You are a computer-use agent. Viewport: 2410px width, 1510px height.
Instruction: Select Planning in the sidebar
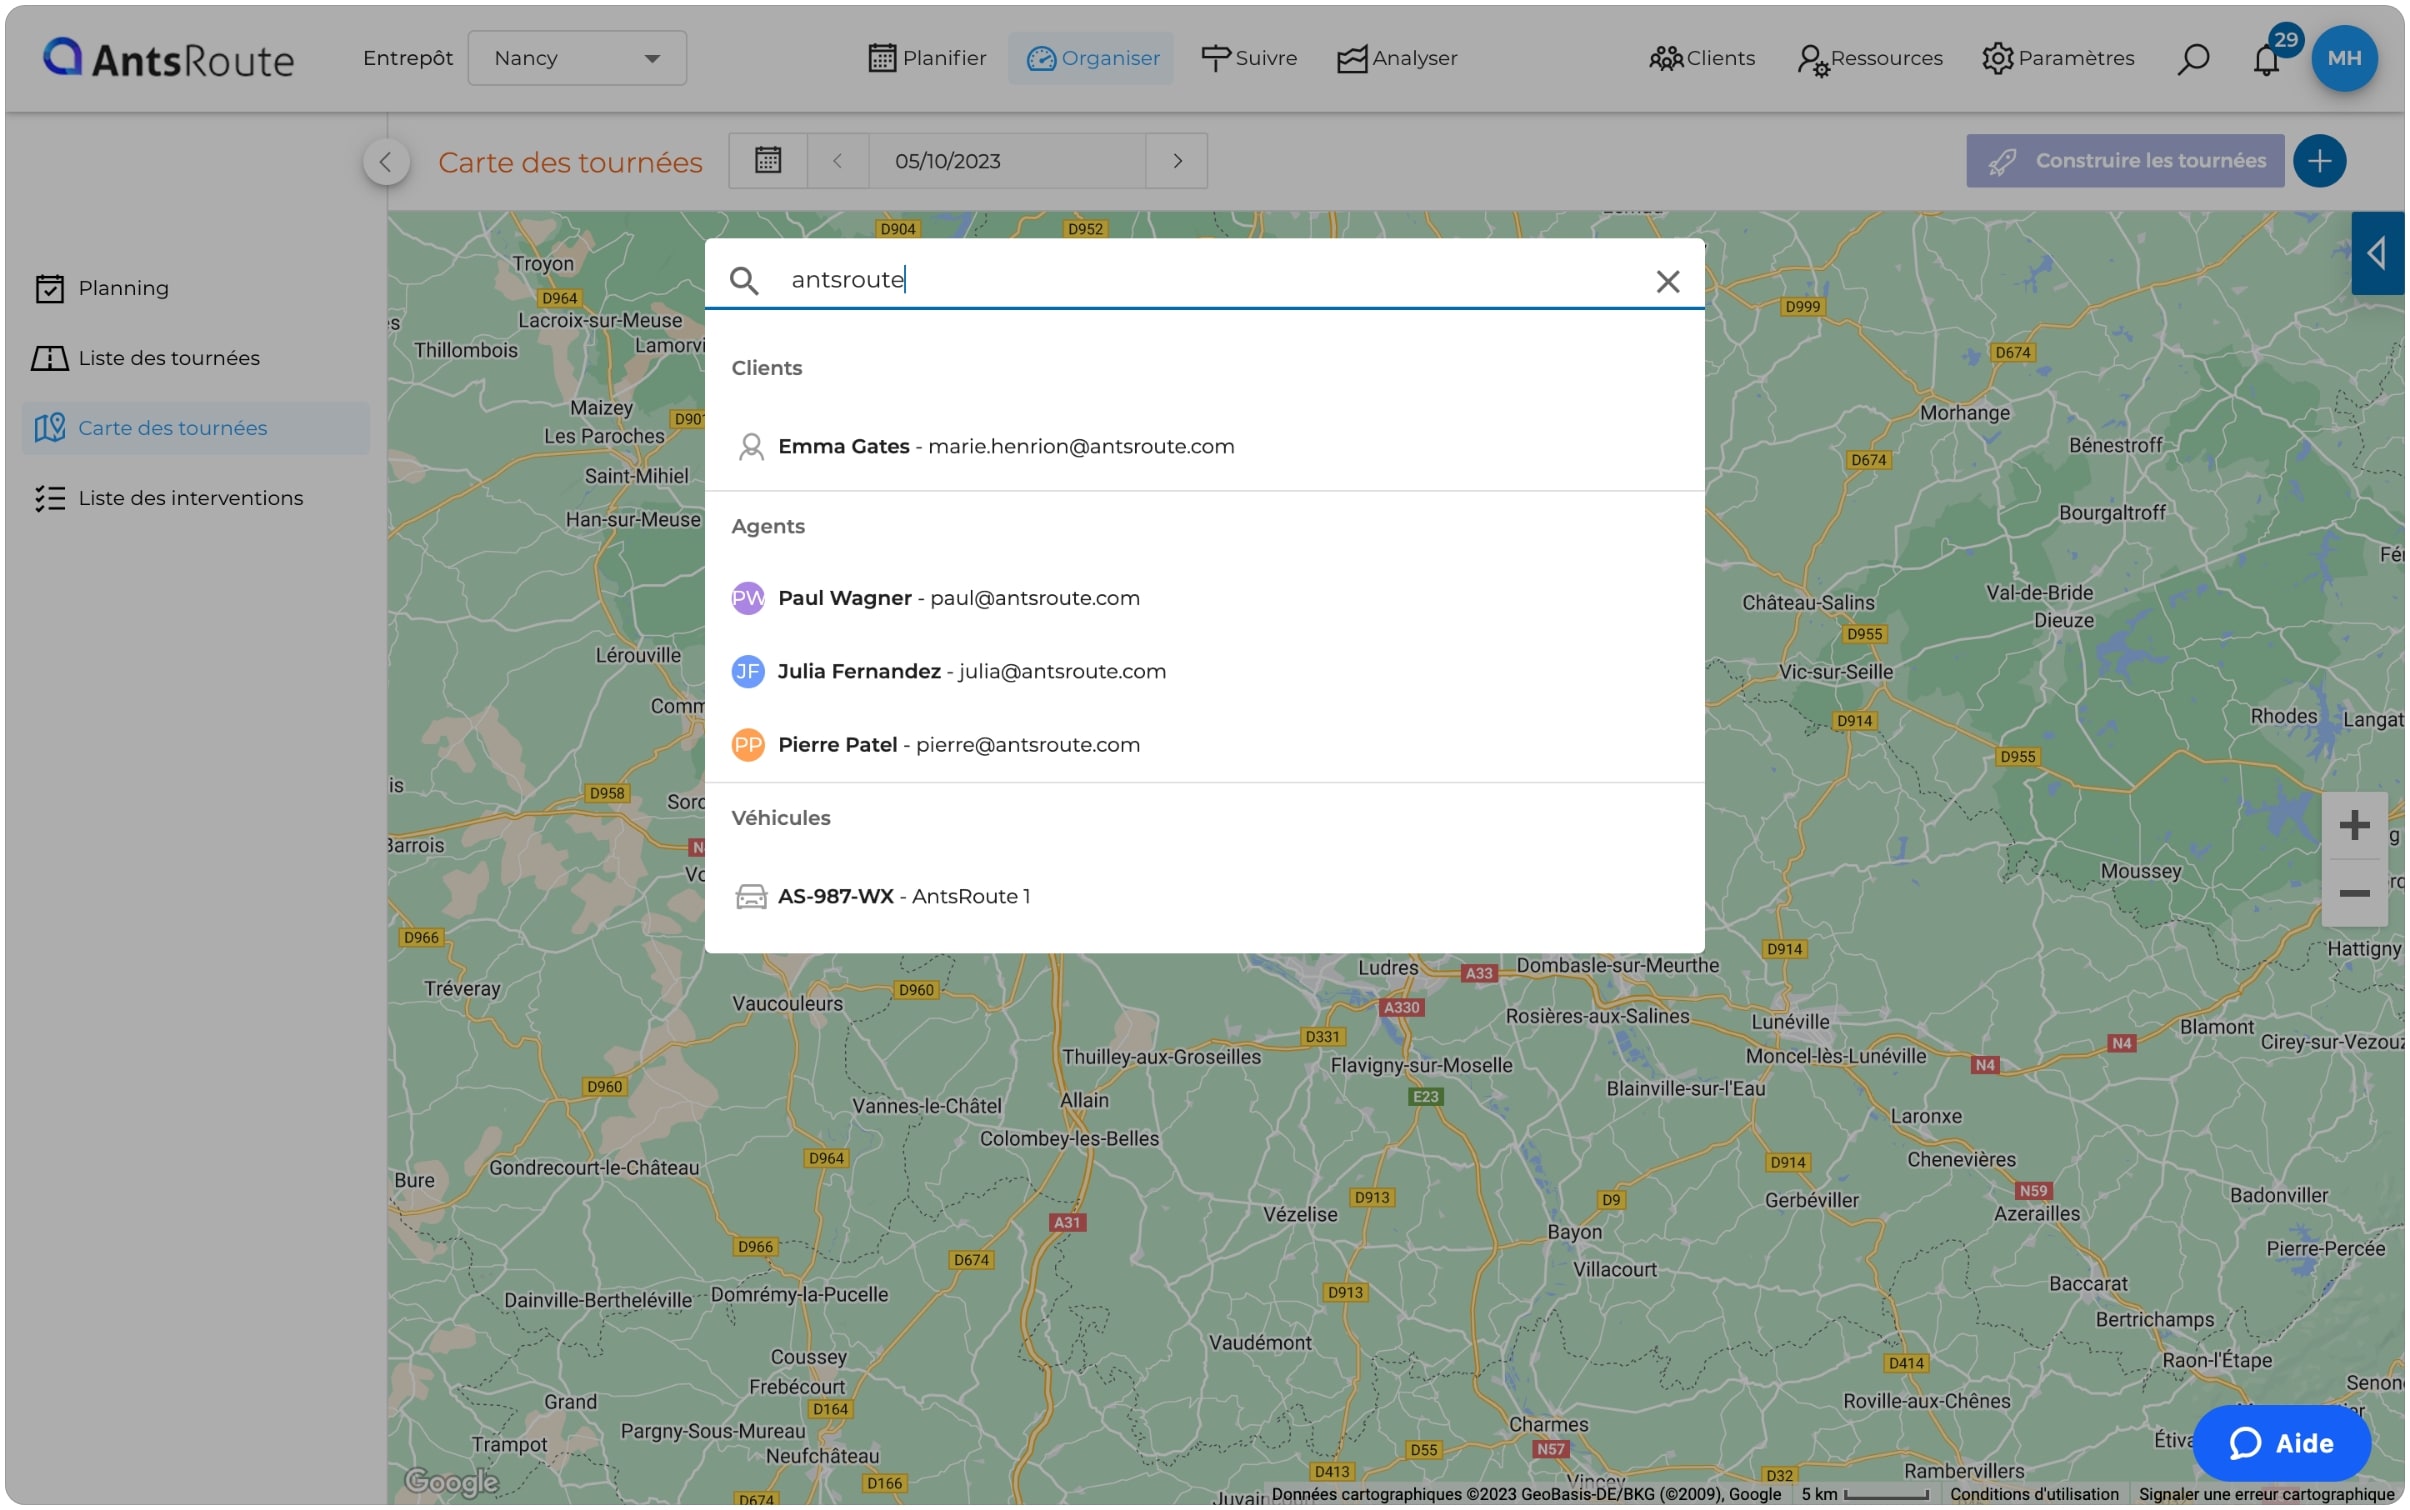pos(196,288)
